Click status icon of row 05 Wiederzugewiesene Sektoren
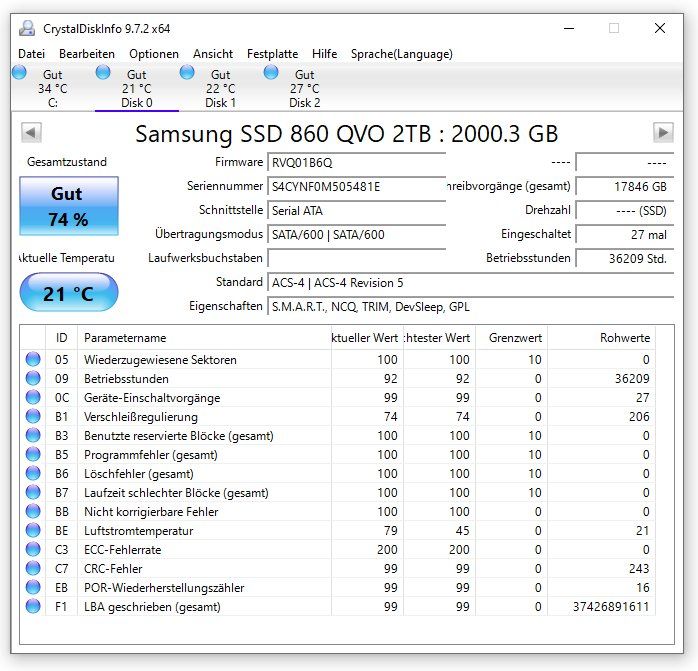The width and height of the screenshot is (698, 671). tap(33, 359)
